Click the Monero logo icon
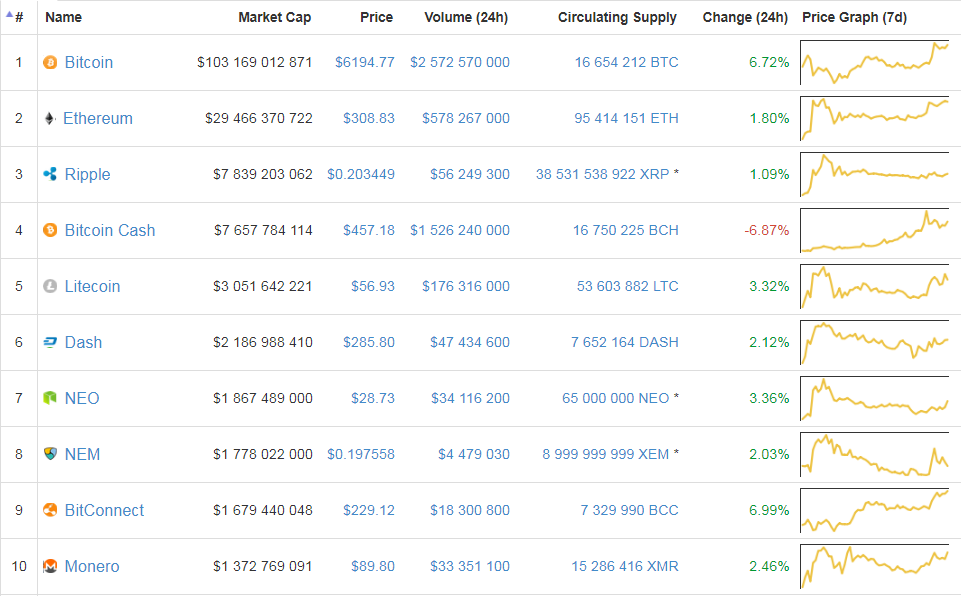 (x=50, y=567)
